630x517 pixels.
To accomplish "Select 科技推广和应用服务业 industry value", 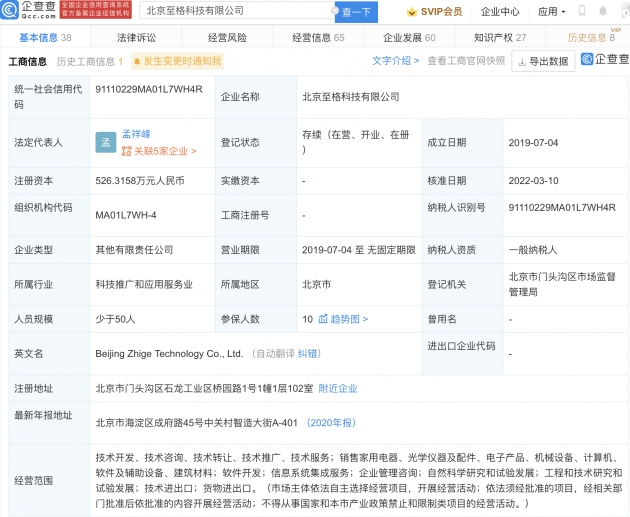I will coord(144,284).
